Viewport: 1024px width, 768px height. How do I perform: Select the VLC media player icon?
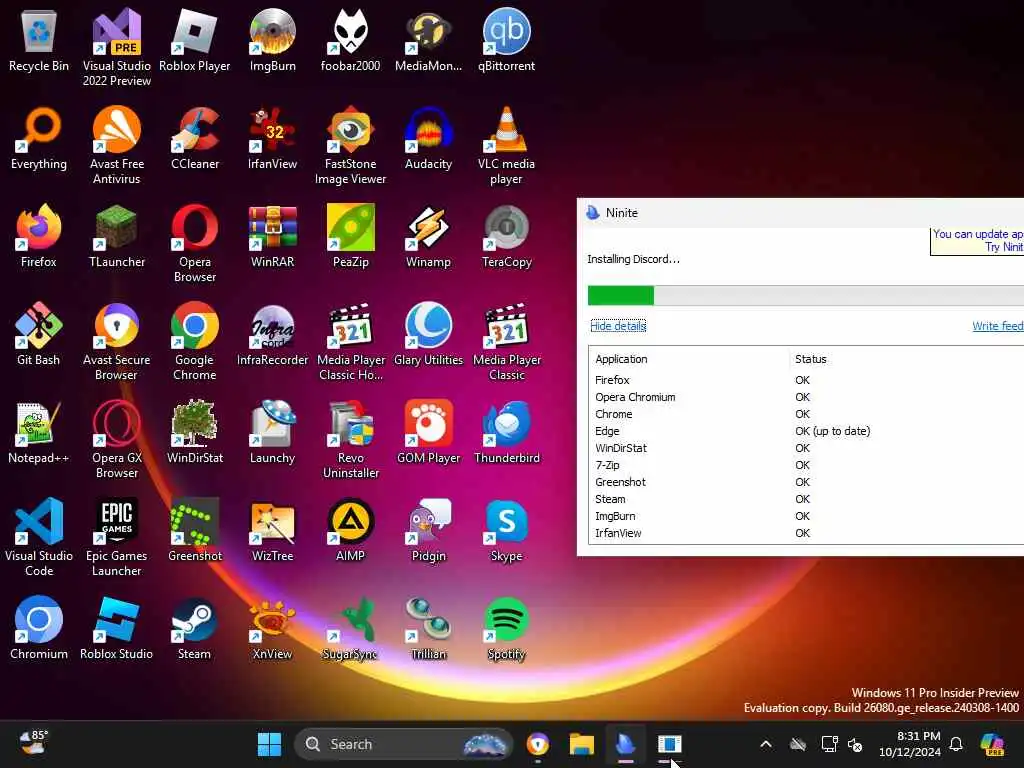point(506,145)
